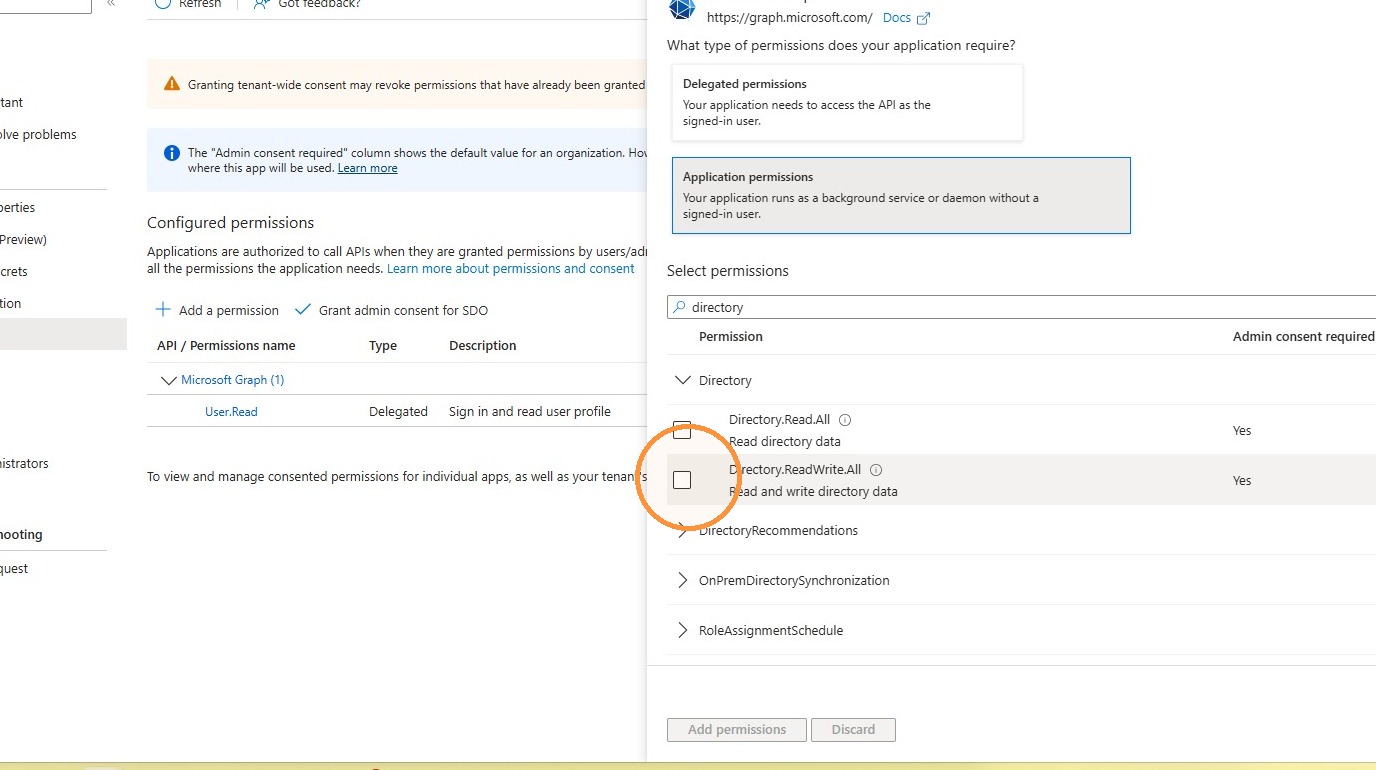Expand the DirectoryRecommendations group
Image resolution: width=1376 pixels, height=770 pixels.
point(683,530)
